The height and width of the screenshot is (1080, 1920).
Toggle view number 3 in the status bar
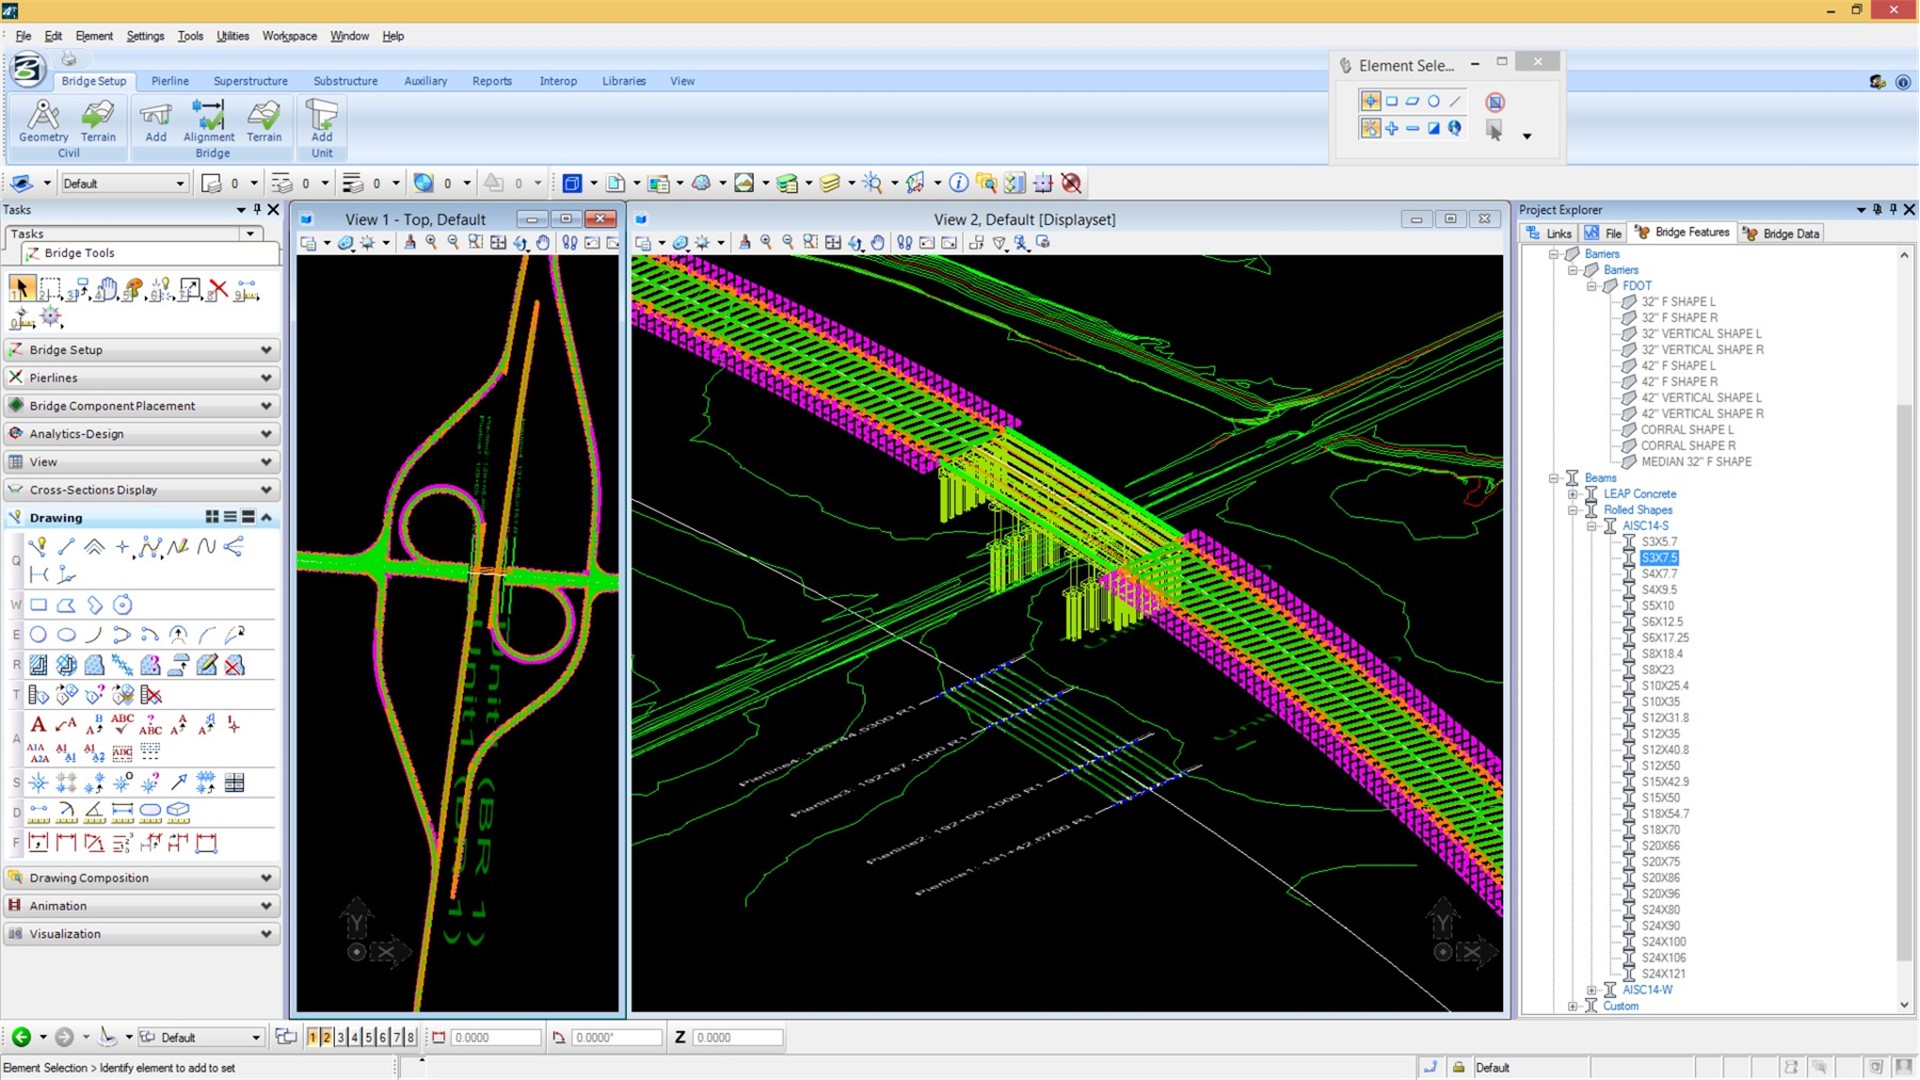(x=340, y=1037)
